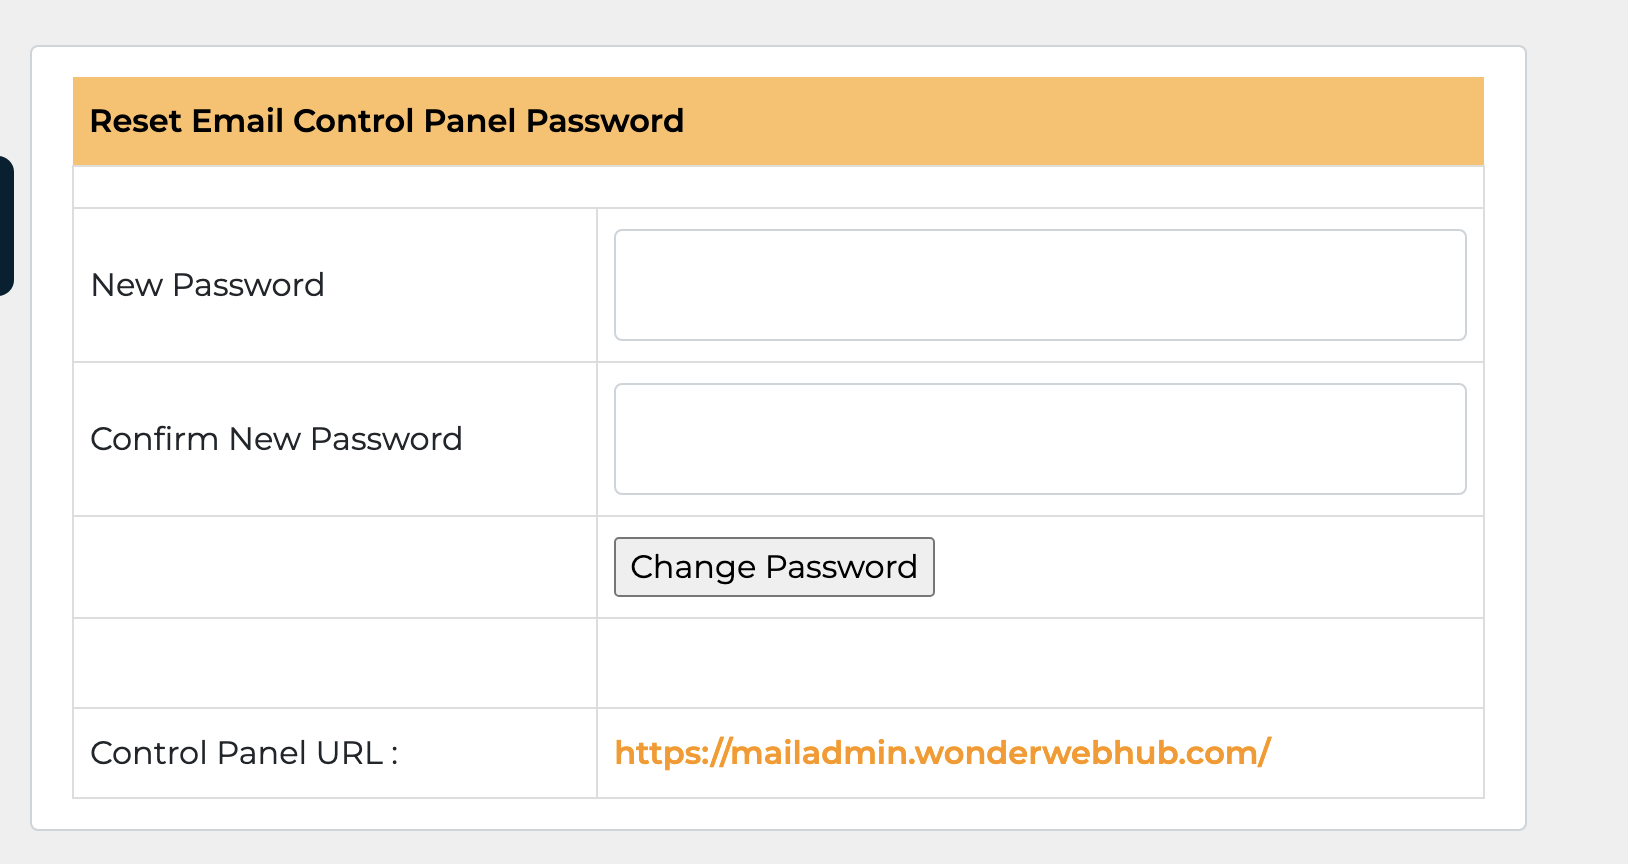Click the blank left cell above Control Panel URL
Image resolution: width=1628 pixels, height=864 pixels.
[335, 663]
